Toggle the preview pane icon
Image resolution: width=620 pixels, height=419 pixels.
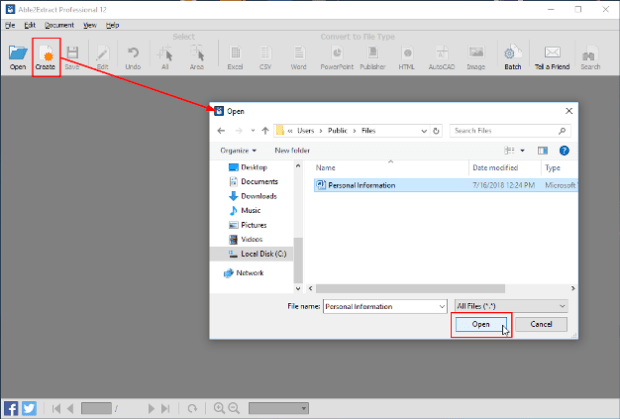pos(542,151)
